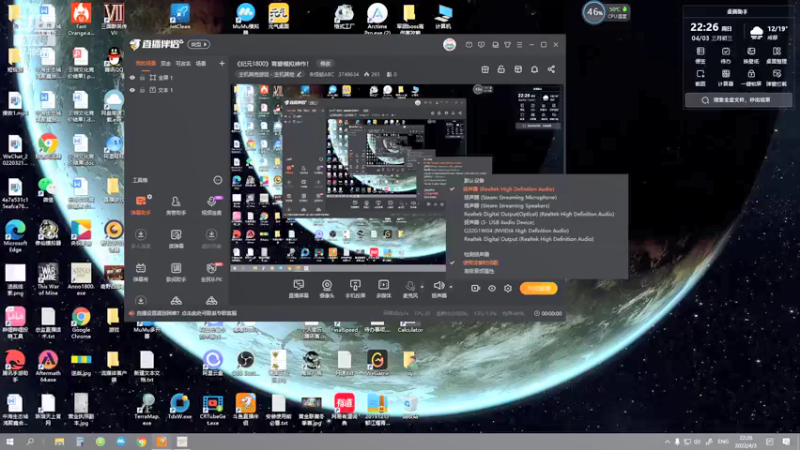The image size is (800, 450).
Task: Expand the microphone device arrow
Action: click(x=421, y=287)
